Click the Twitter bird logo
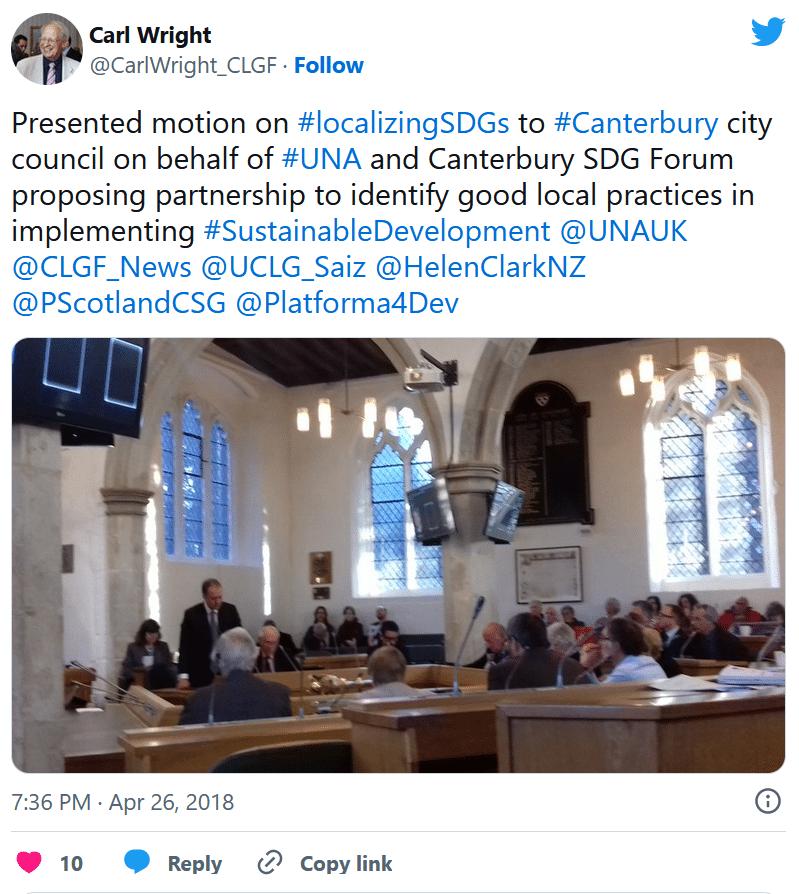This screenshot has height=894, width=799. click(768, 32)
